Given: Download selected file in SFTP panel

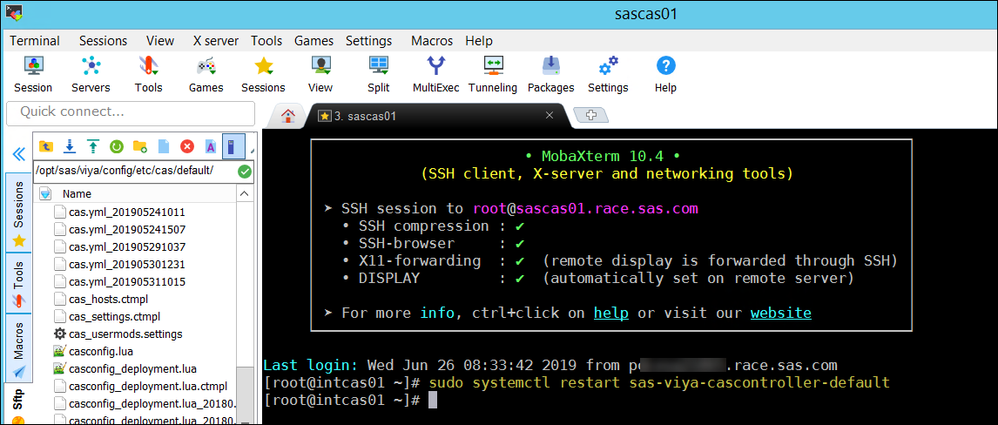Looking at the screenshot, I should [70, 147].
